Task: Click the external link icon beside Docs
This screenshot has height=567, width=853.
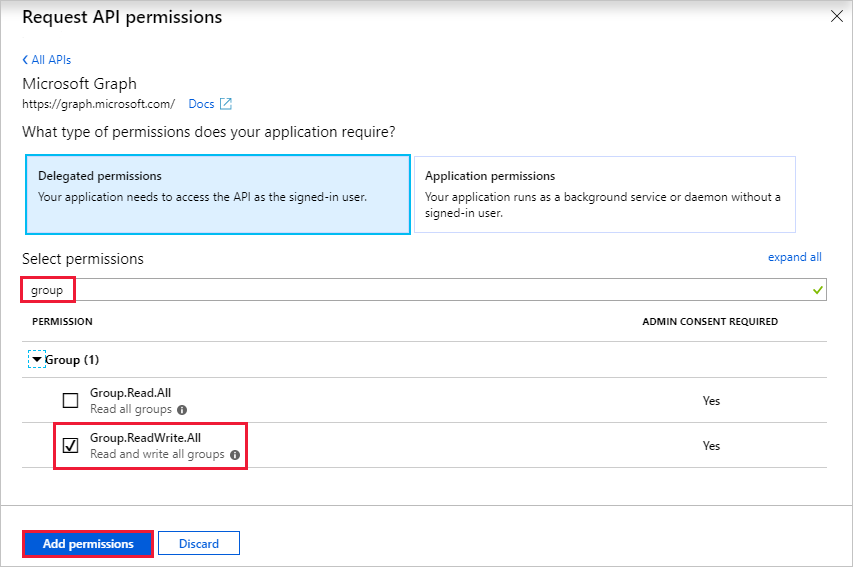Action: [226, 104]
